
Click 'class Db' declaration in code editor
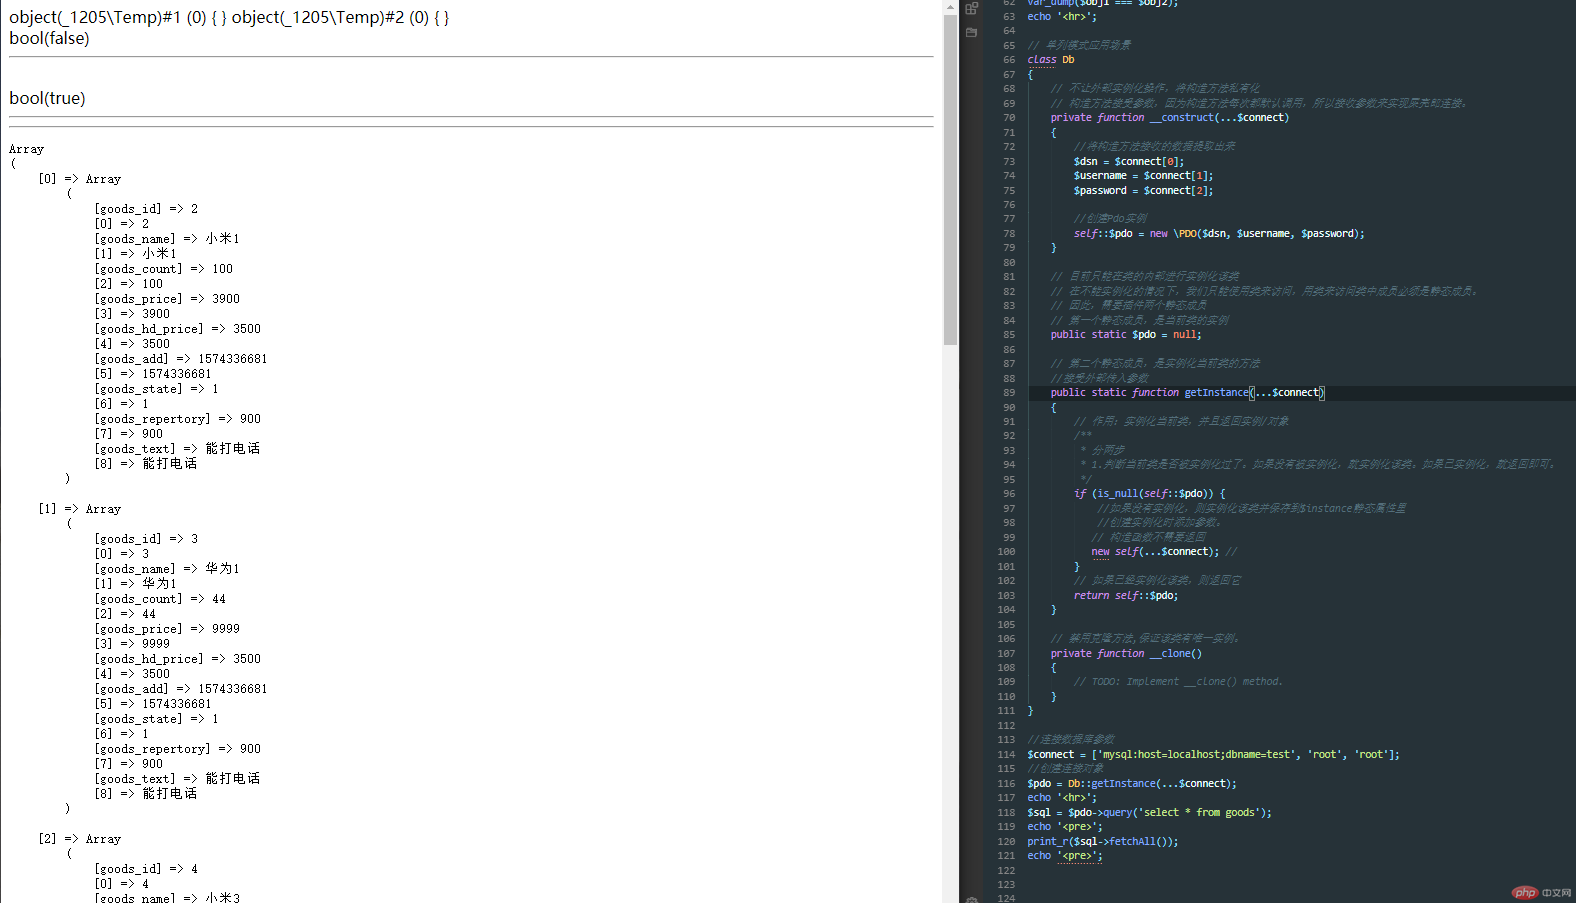tap(1050, 60)
